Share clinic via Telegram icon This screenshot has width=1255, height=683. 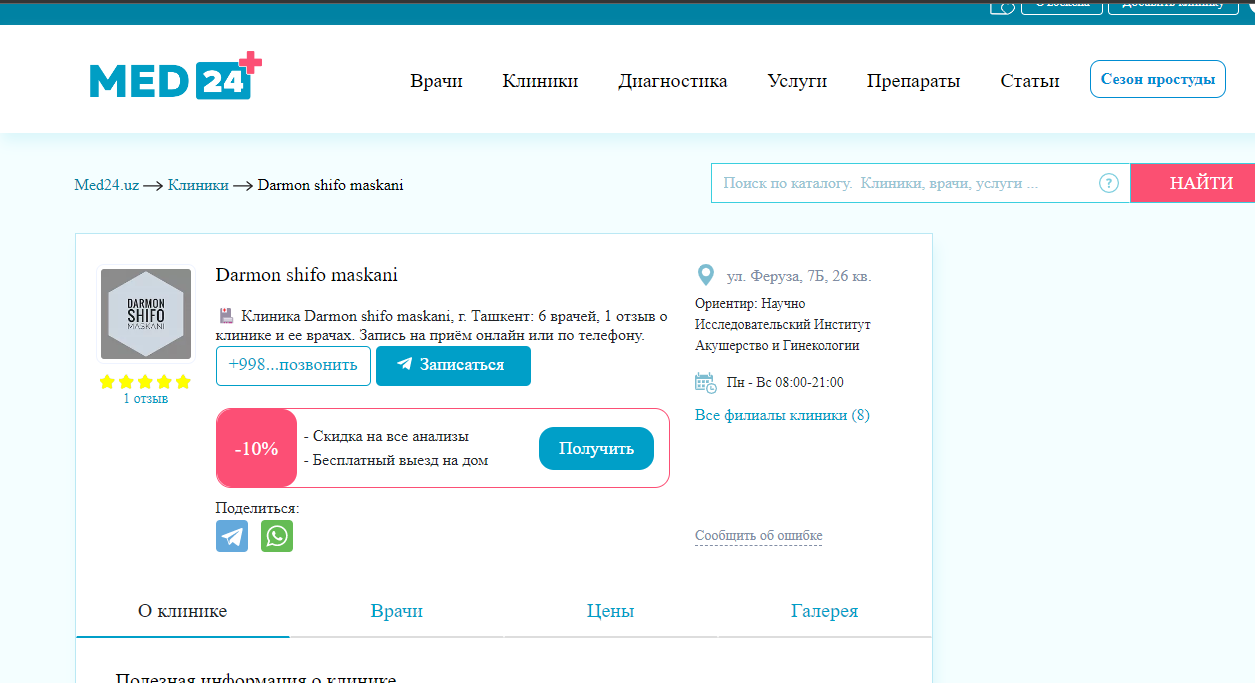232,536
